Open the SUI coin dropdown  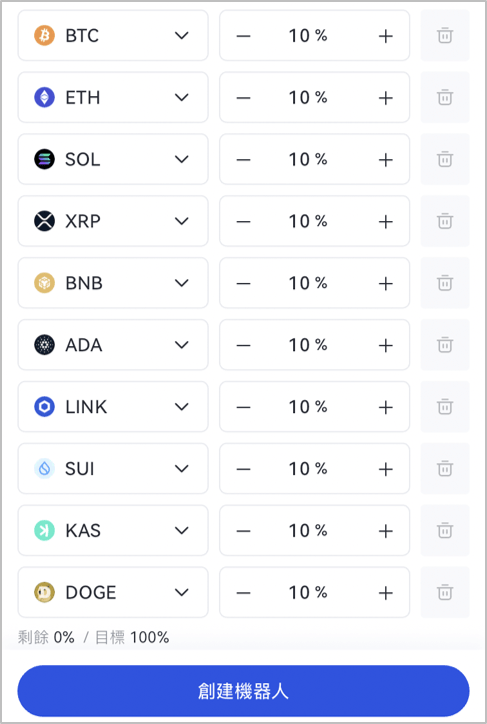113,469
